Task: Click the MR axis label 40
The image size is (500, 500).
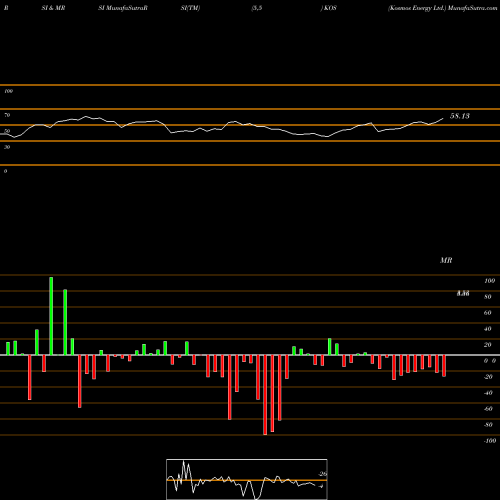Action: click(488, 329)
